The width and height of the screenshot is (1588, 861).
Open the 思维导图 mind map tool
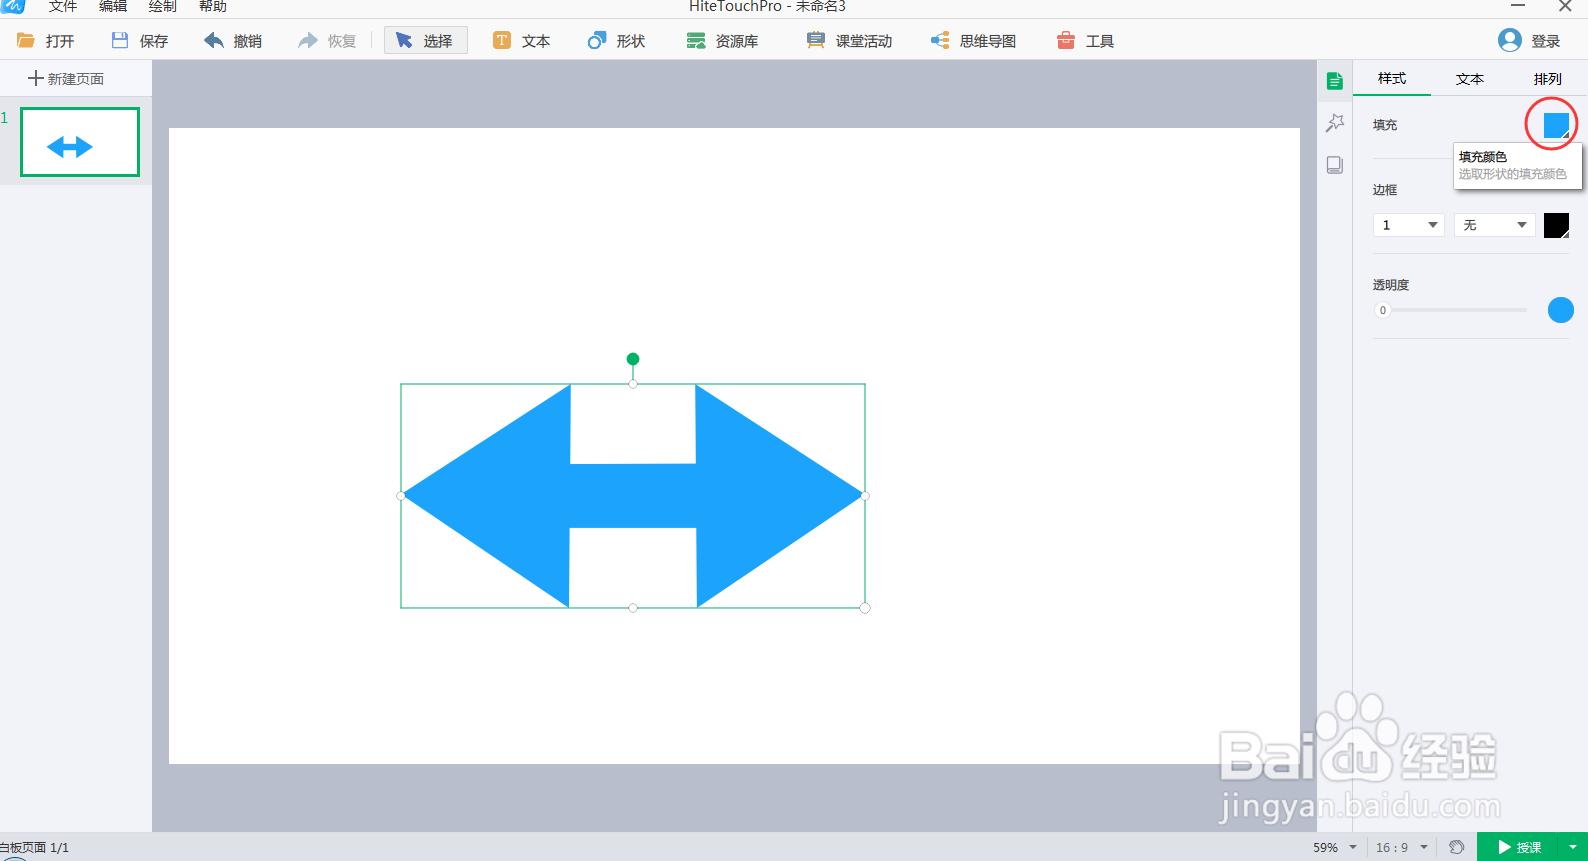coord(973,40)
